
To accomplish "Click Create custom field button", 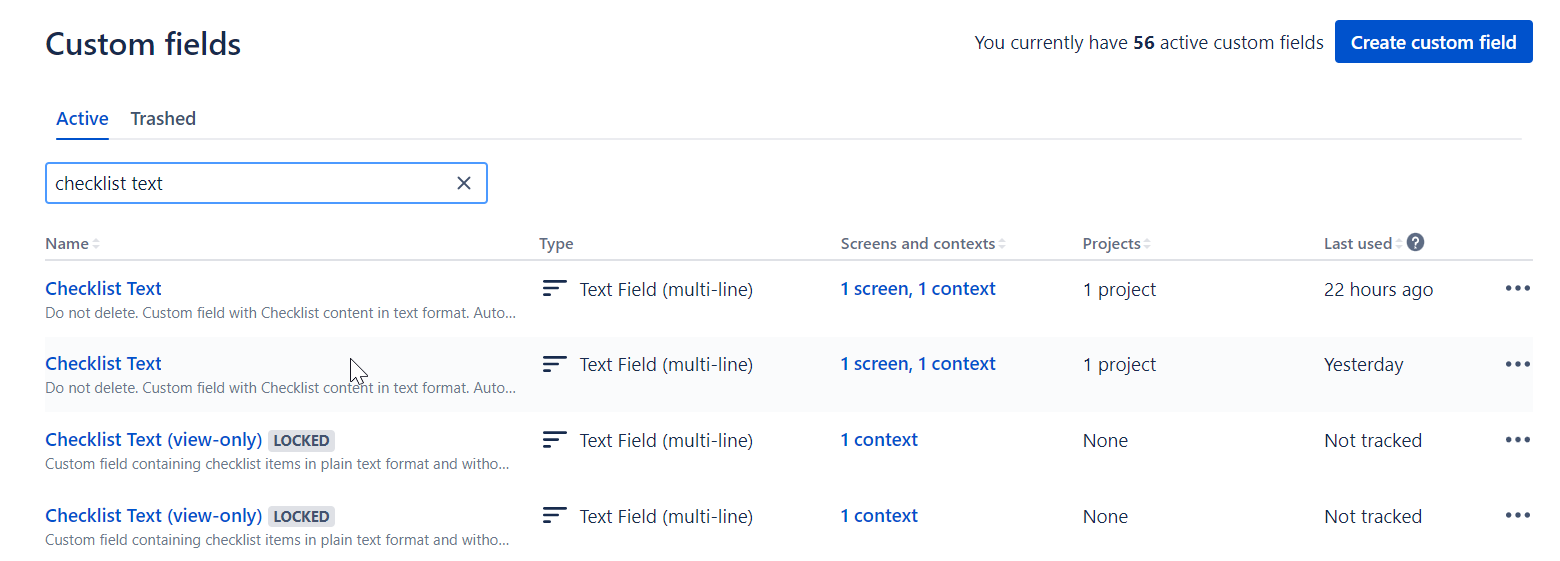I will 1433,42.
